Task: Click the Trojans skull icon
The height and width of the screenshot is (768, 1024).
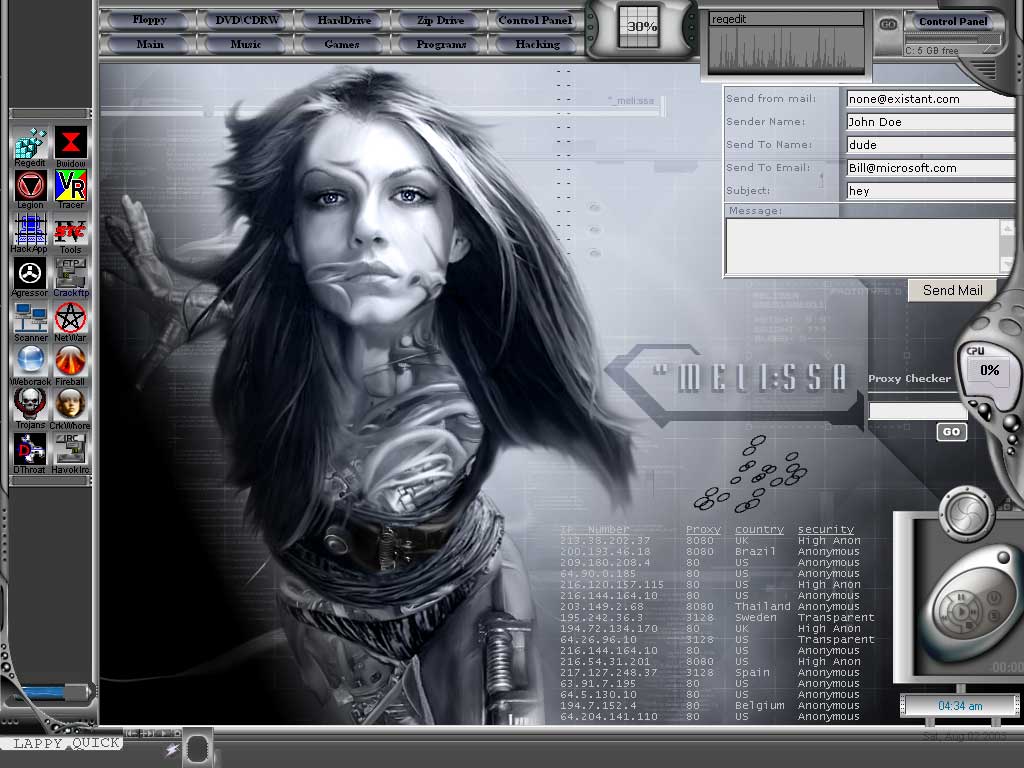Action: click(x=30, y=404)
